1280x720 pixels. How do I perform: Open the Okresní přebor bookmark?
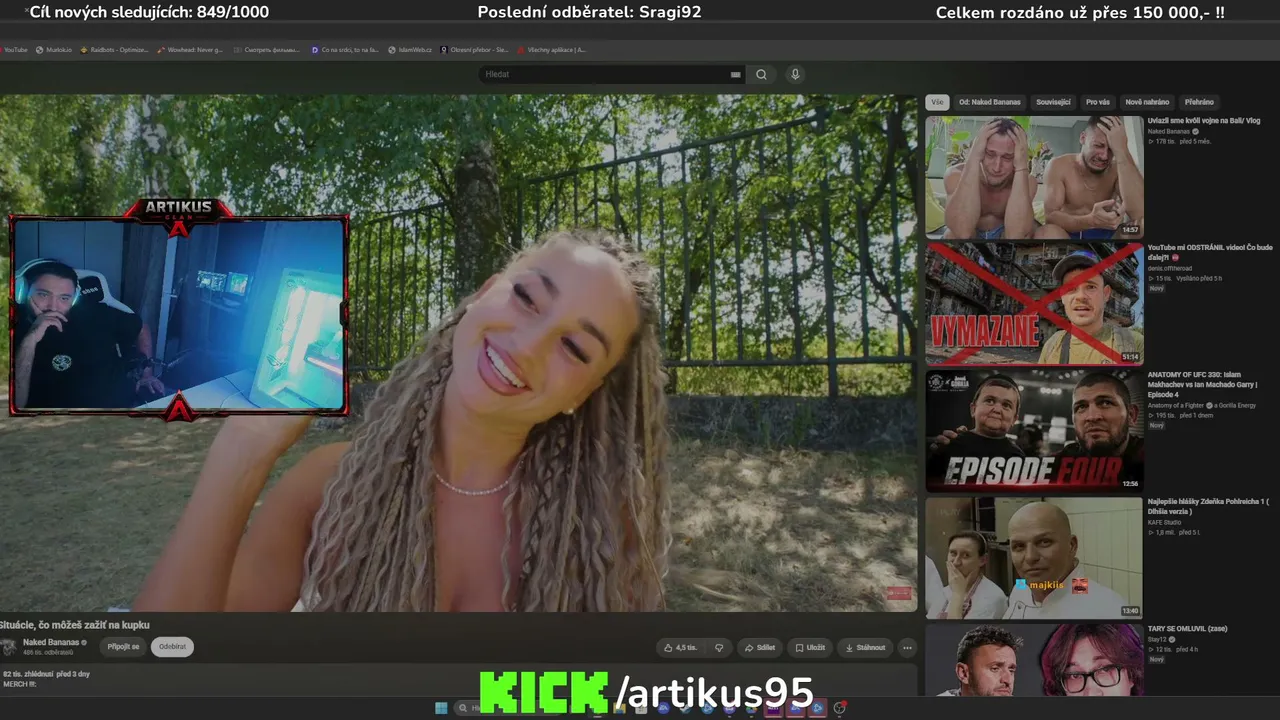pyautogui.click(x=475, y=49)
